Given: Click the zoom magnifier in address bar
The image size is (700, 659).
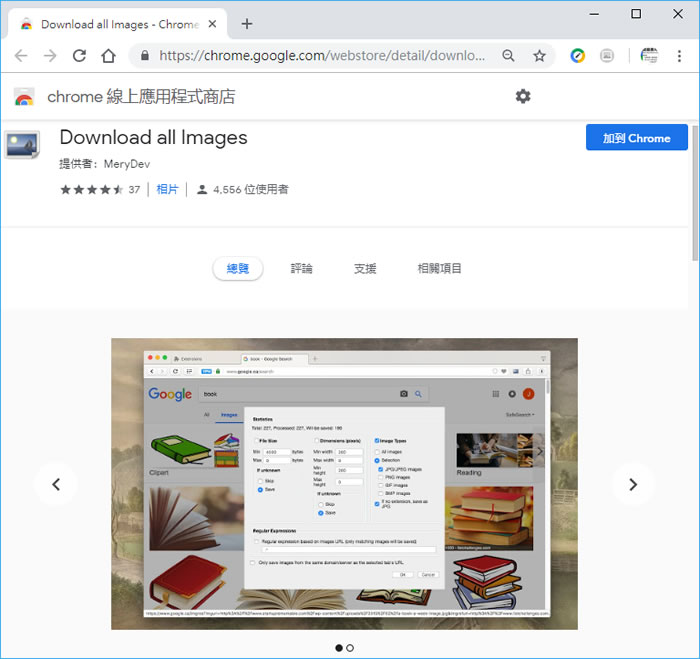Looking at the screenshot, I should point(508,56).
